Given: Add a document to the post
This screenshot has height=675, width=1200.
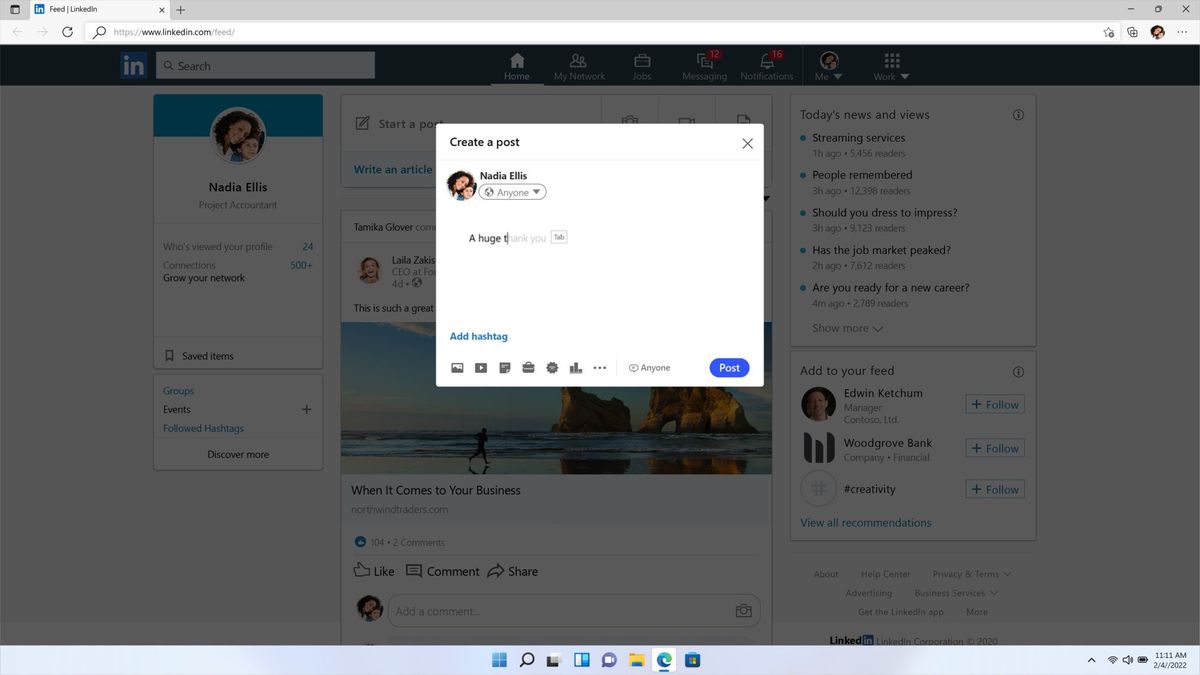Looking at the screenshot, I should tap(504, 367).
